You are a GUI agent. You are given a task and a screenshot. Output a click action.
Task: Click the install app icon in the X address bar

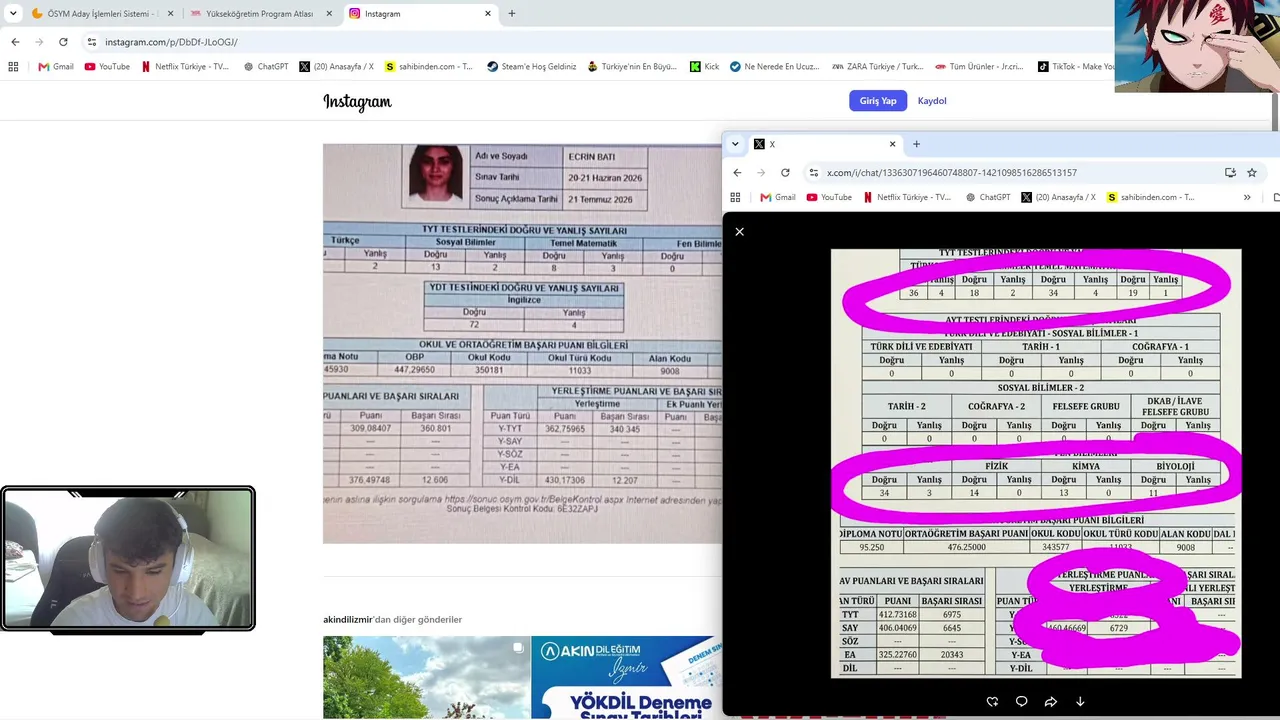coord(1230,172)
